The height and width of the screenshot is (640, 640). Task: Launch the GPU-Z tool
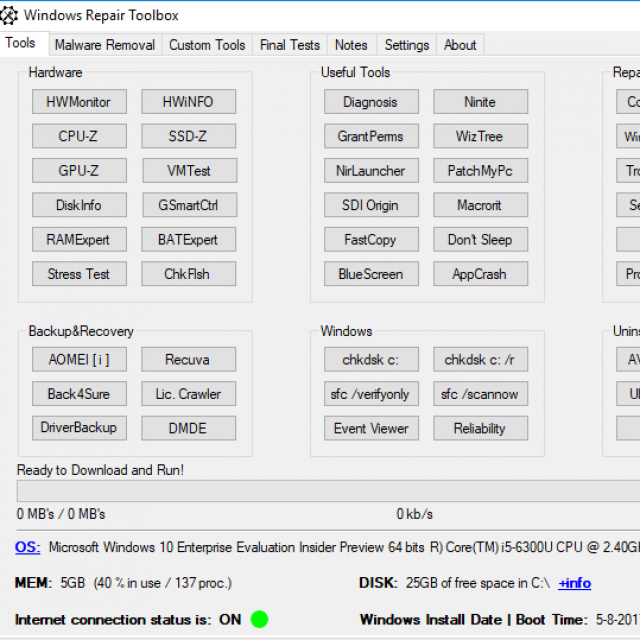pos(79,170)
